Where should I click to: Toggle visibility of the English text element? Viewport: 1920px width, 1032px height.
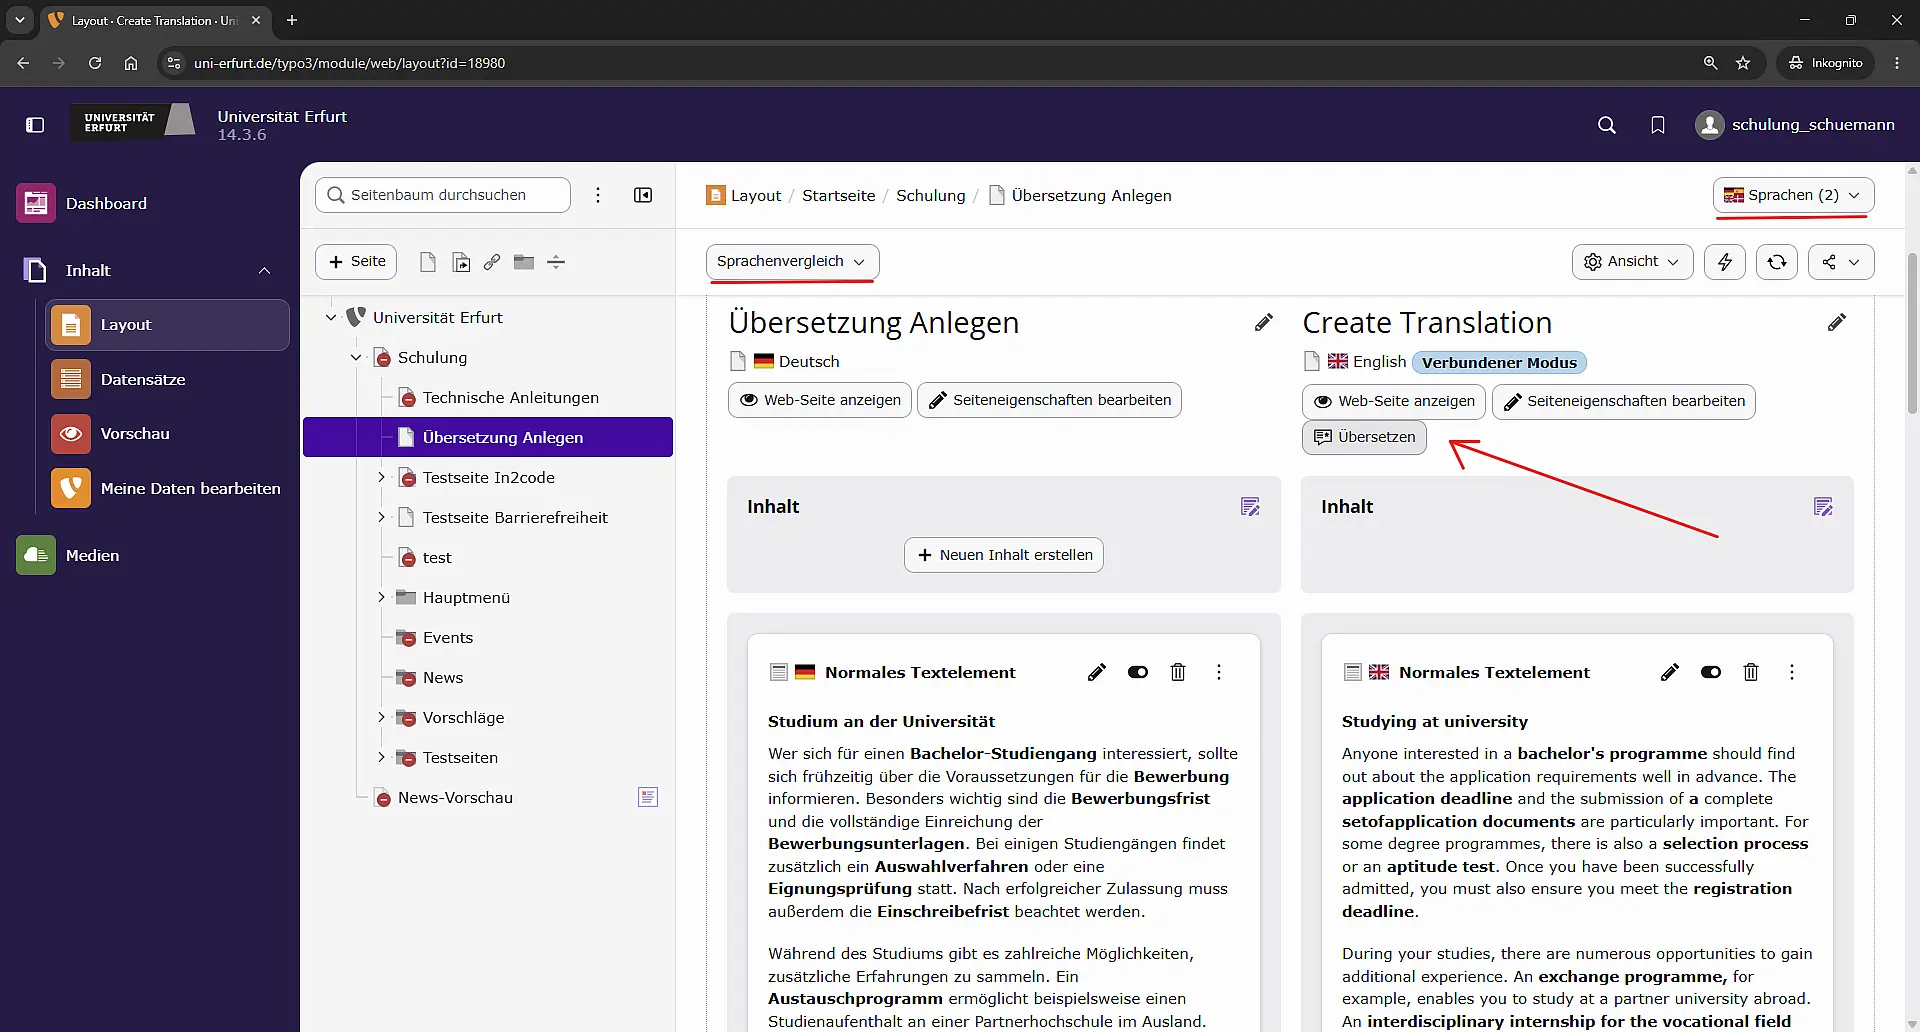[1711, 672]
